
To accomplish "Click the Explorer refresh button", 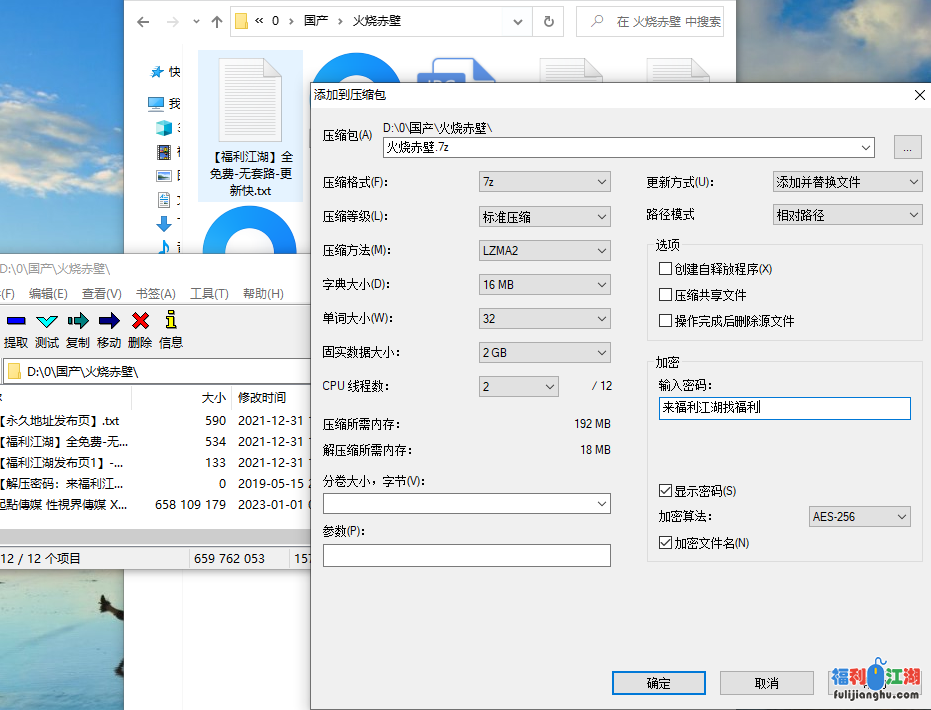I will tap(548, 21).
